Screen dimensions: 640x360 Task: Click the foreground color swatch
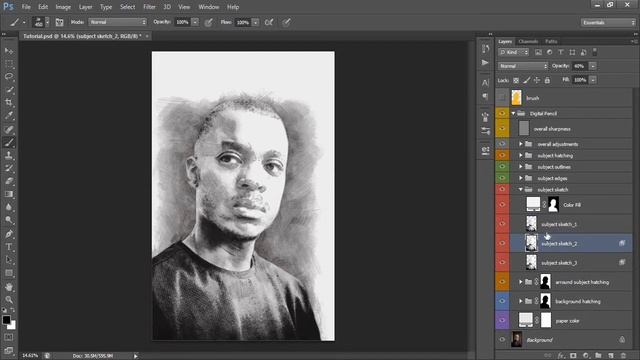(x=6, y=320)
